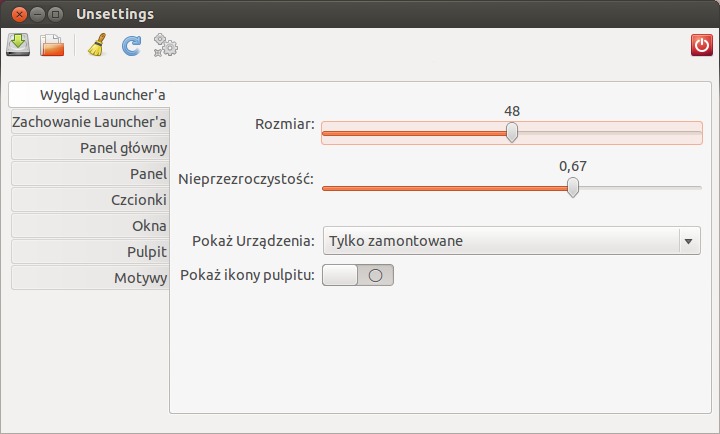Switch to the Okna tab
The width and height of the screenshot is (720, 434).
(x=90, y=225)
